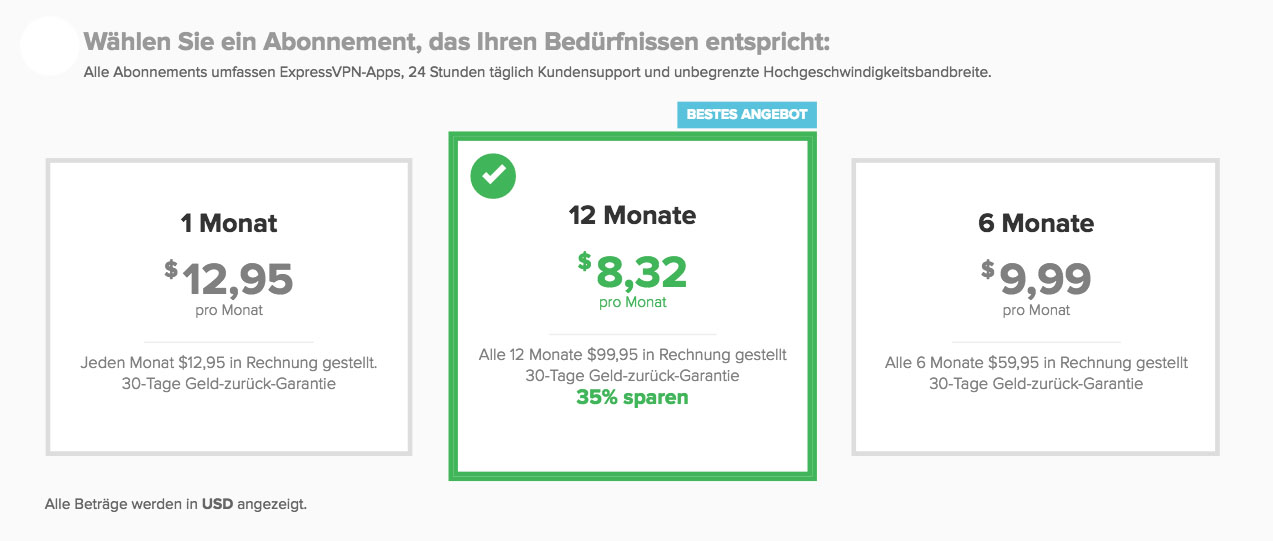Click the 30-Tage guarantee text under 6 Monate
Image resolution: width=1273 pixels, height=541 pixels.
(1035, 383)
